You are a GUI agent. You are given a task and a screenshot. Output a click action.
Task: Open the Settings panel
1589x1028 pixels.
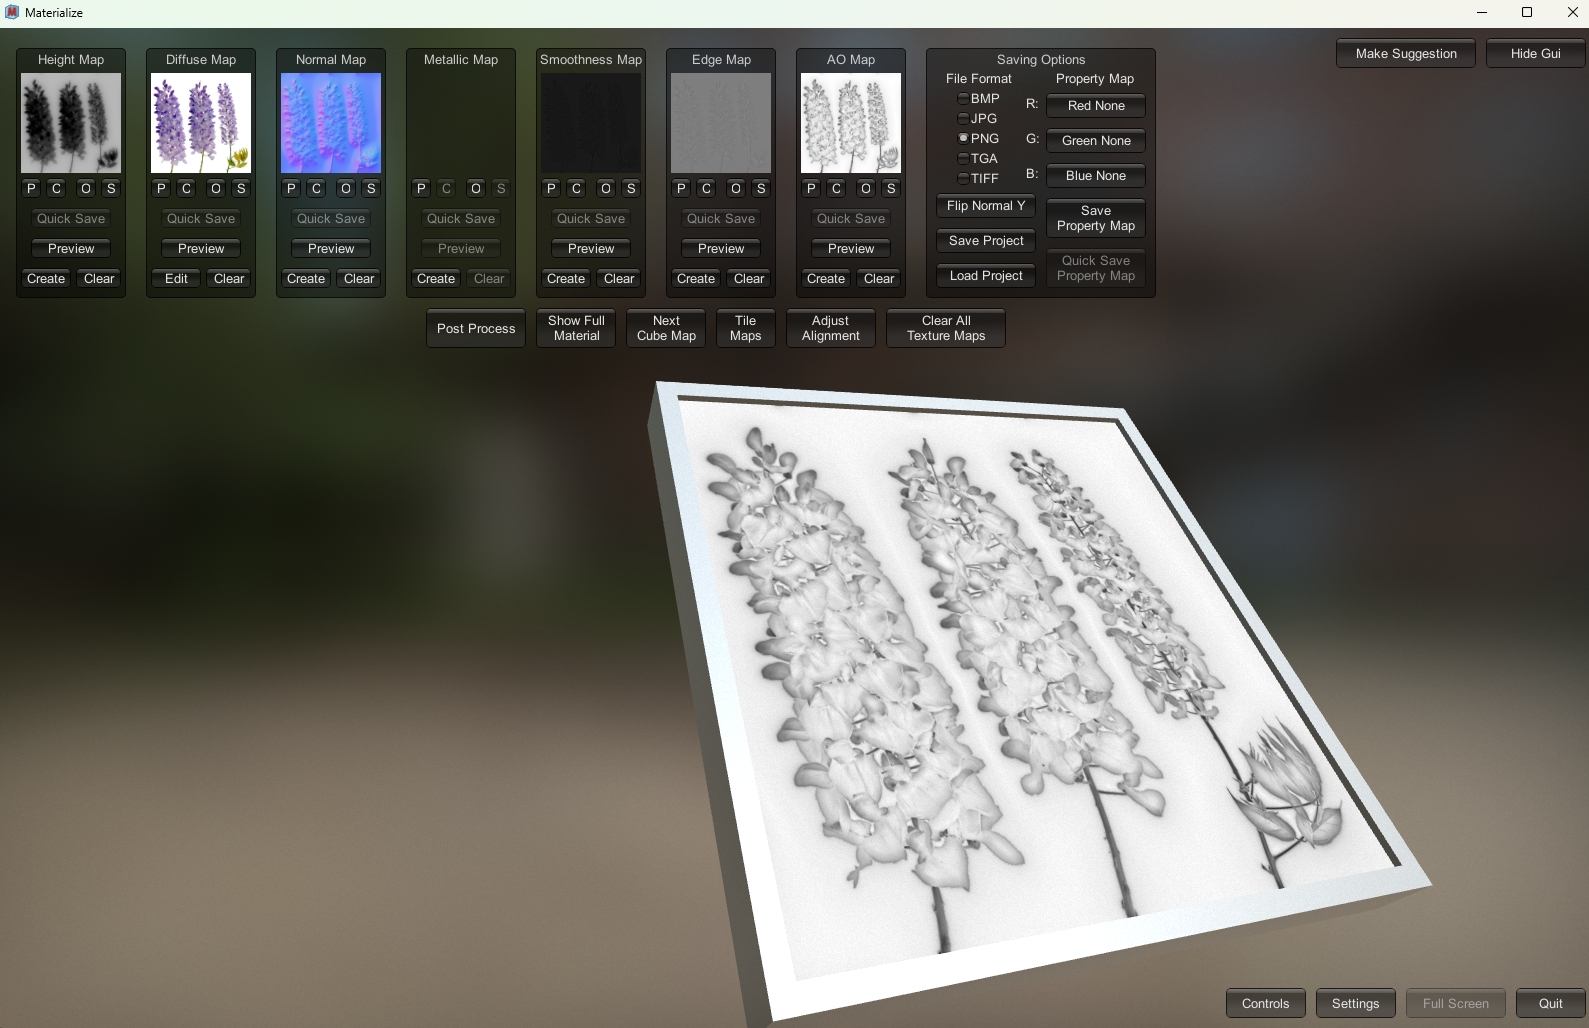pyautogui.click(x=1355, y=1003)
